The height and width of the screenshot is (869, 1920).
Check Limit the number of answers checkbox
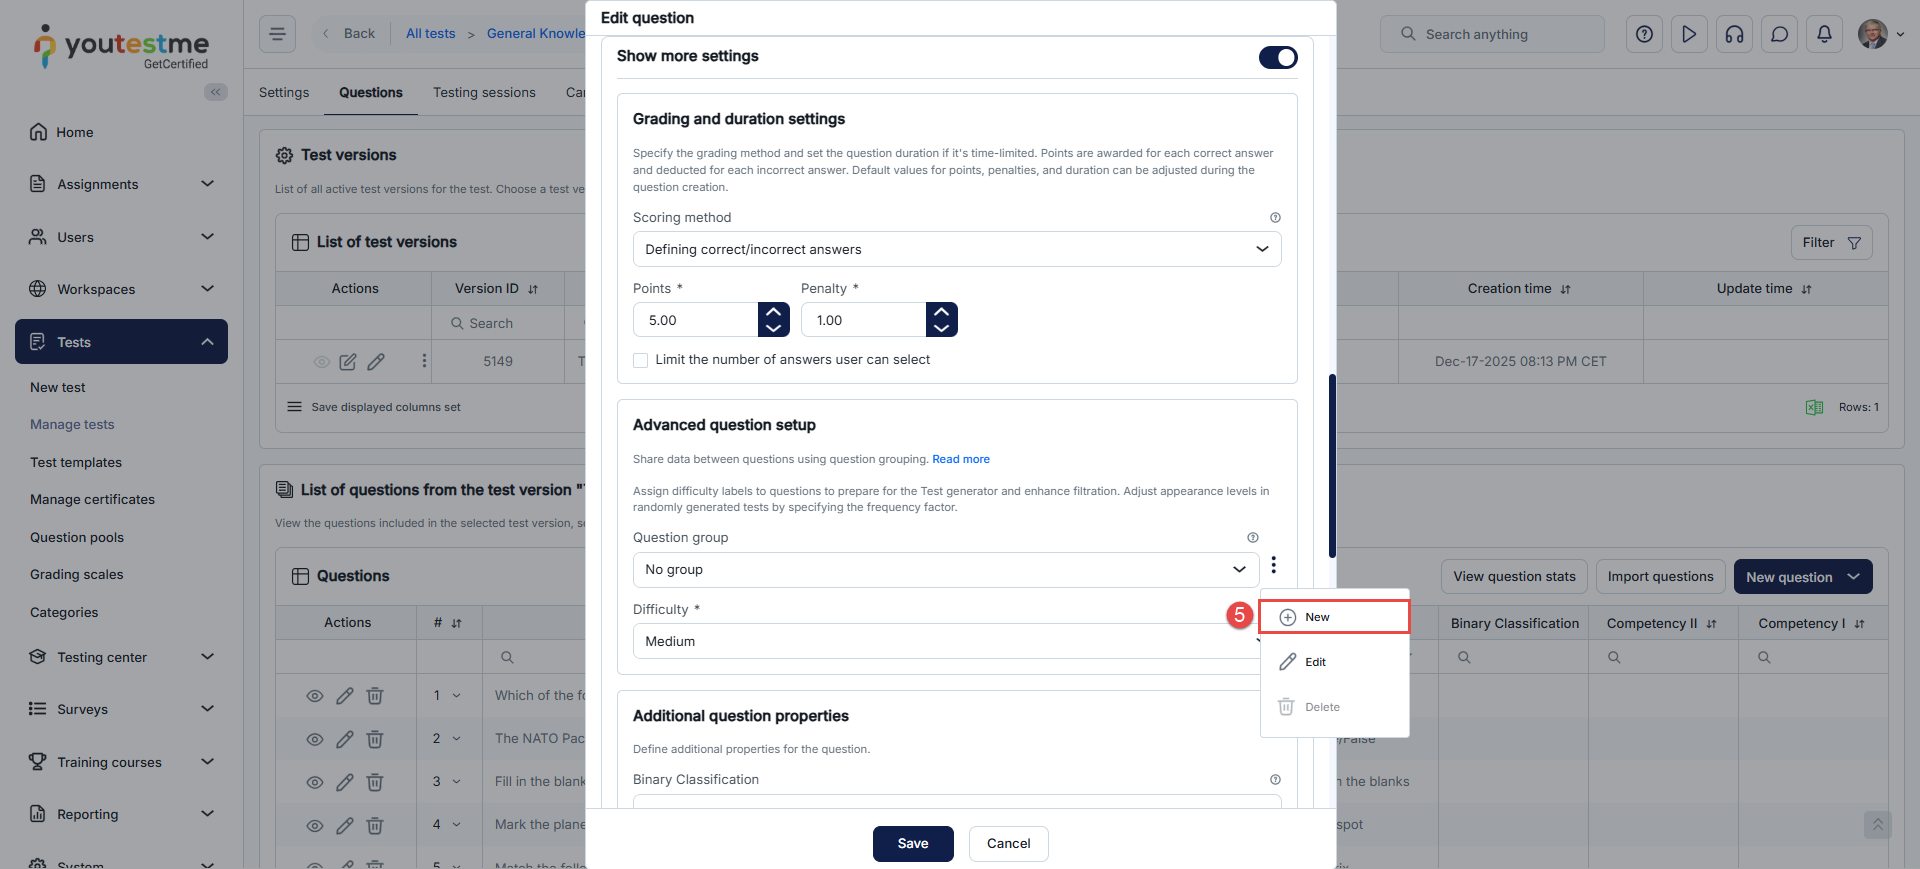click(x=641, y=360)
